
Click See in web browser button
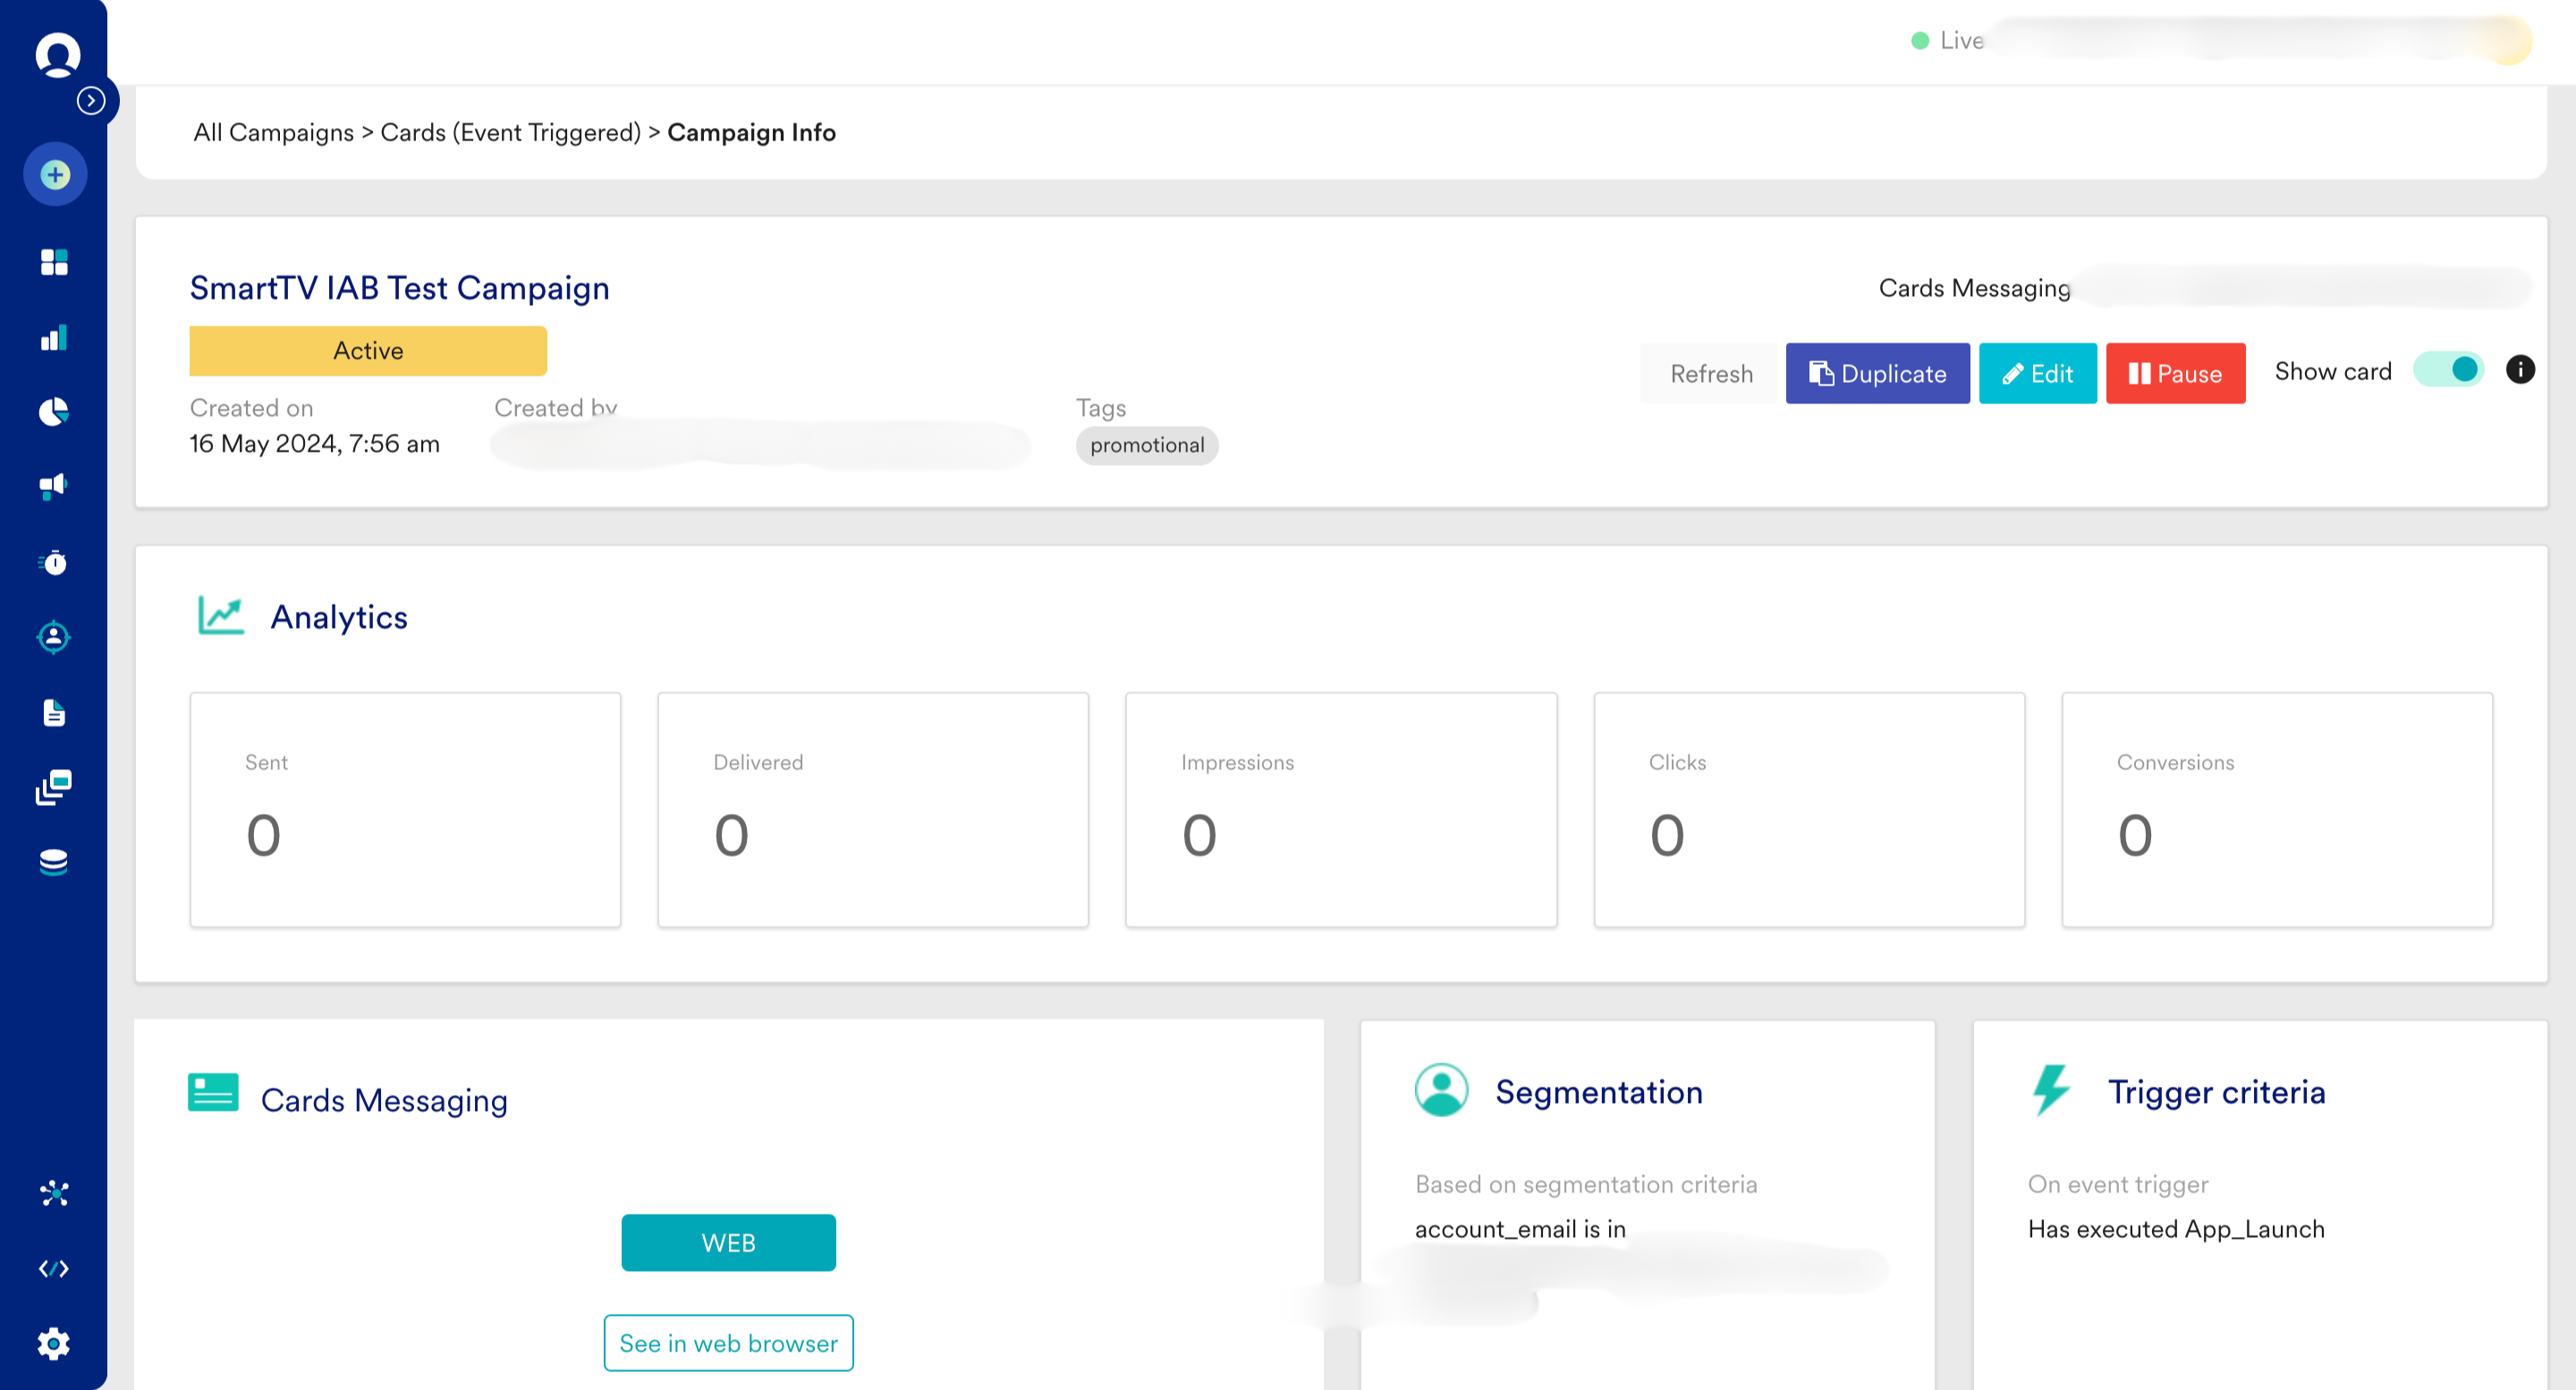(x=728, y=1342)
